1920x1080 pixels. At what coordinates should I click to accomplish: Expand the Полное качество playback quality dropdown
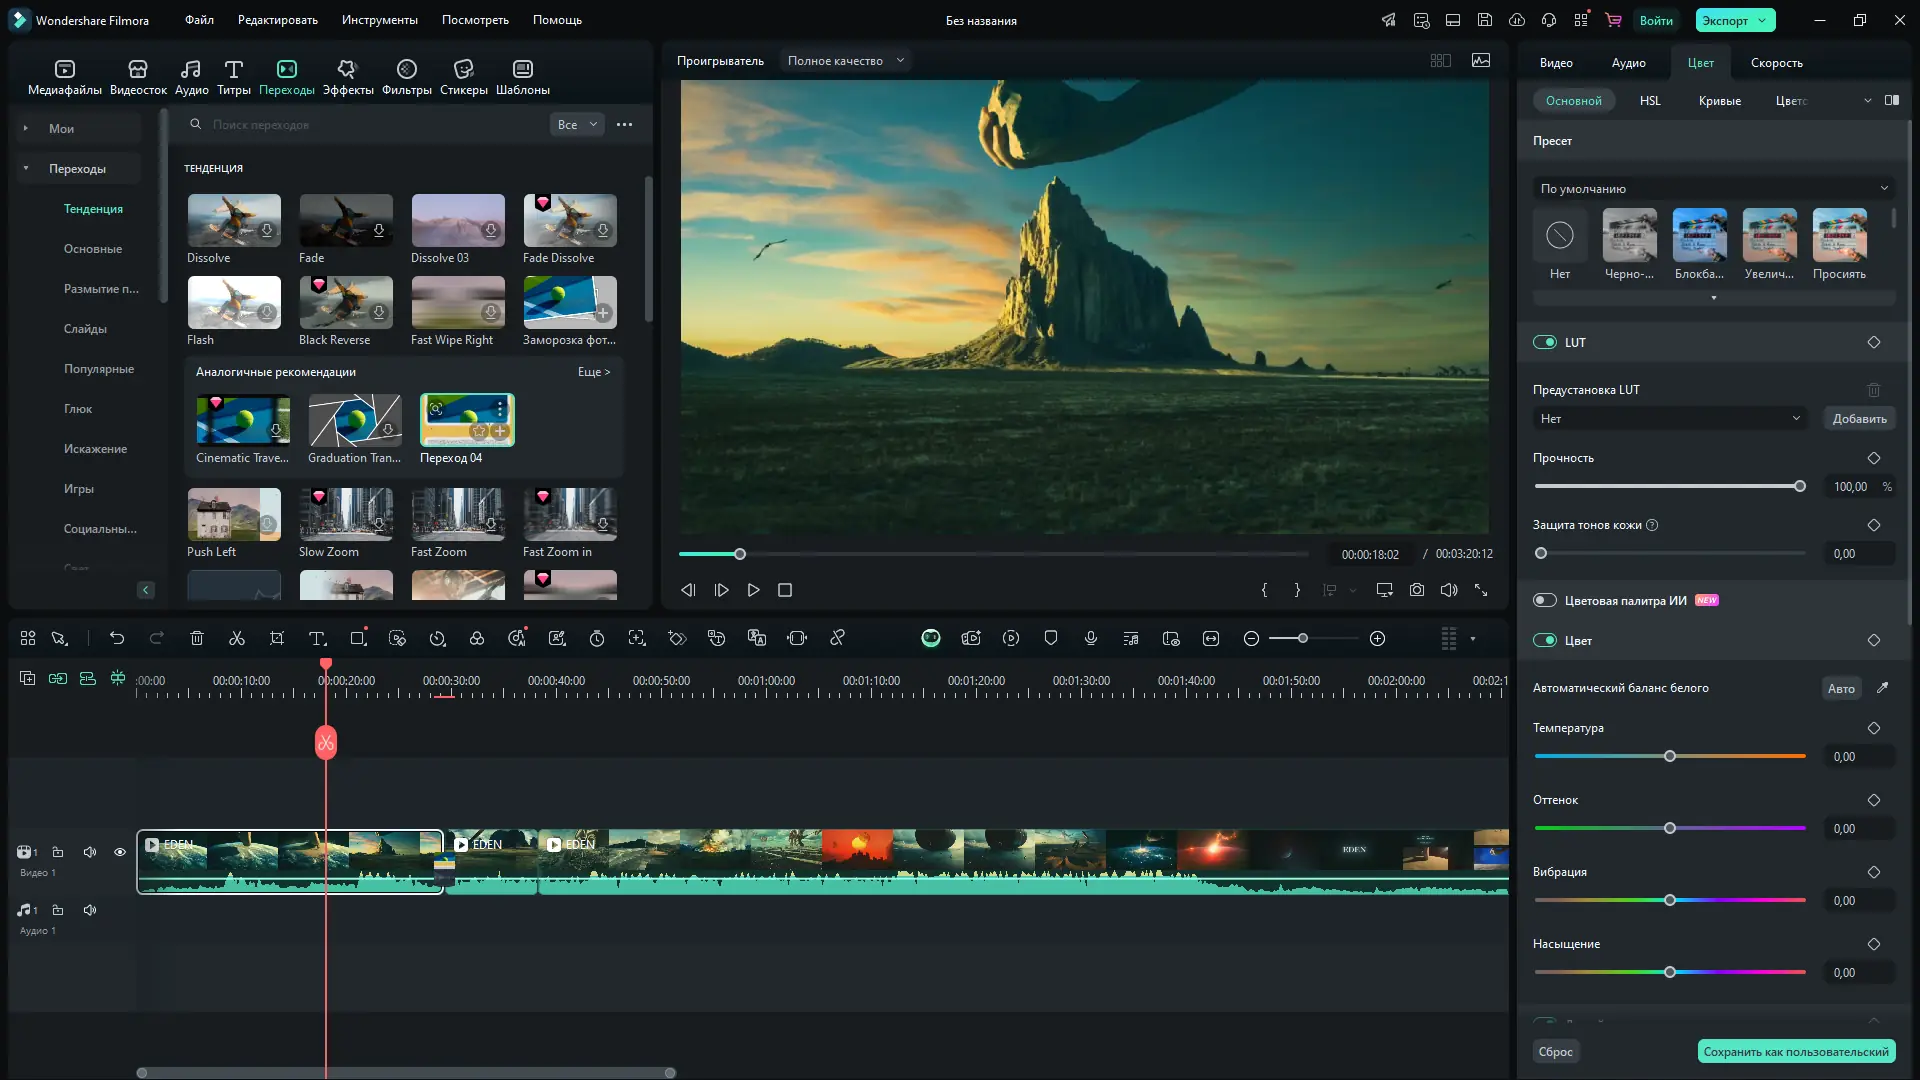845,61
